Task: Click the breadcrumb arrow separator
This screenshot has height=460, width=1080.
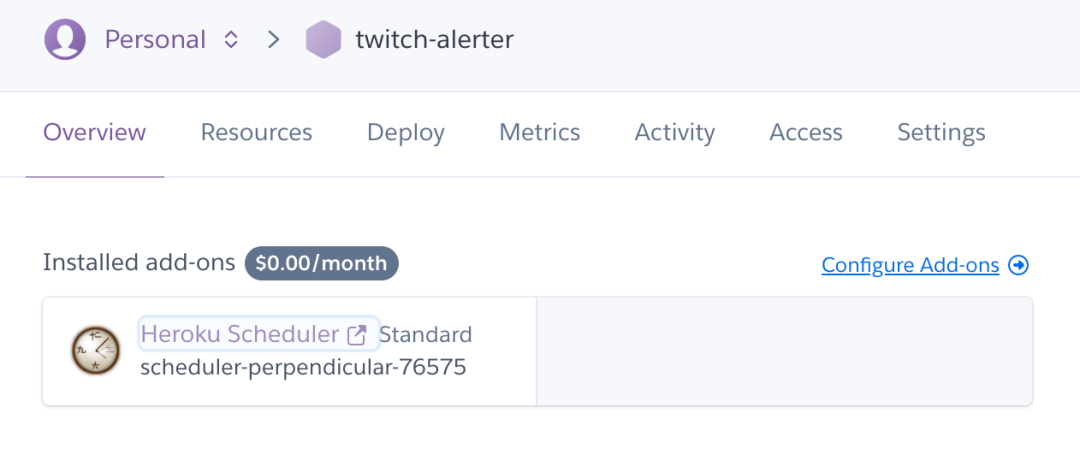Action: [274, 40]
